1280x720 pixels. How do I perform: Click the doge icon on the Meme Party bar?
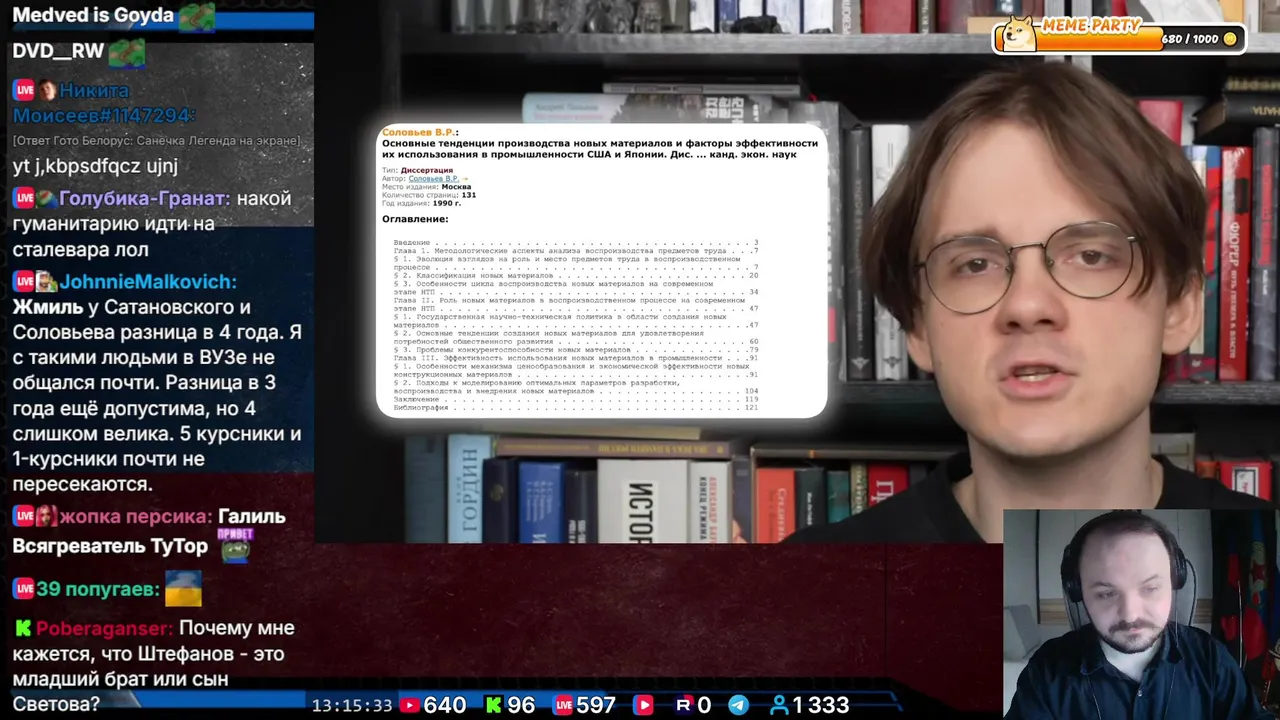pyautogui.click(x=1019, y=35)
